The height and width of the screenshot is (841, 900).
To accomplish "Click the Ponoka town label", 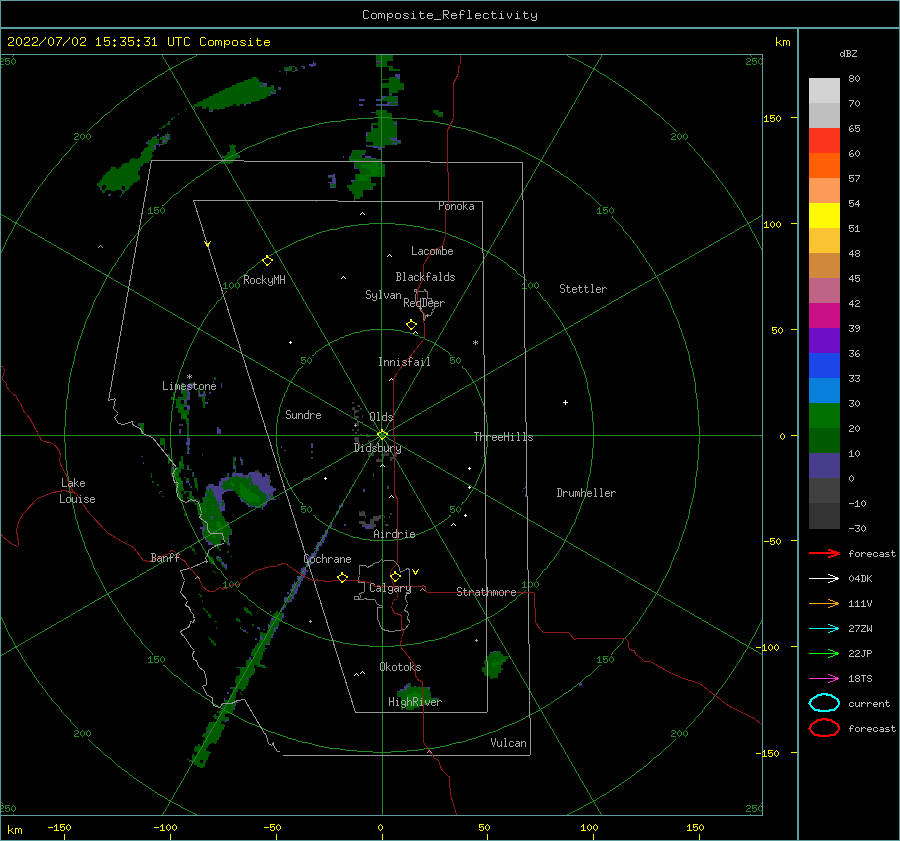I will click(456, 206).
